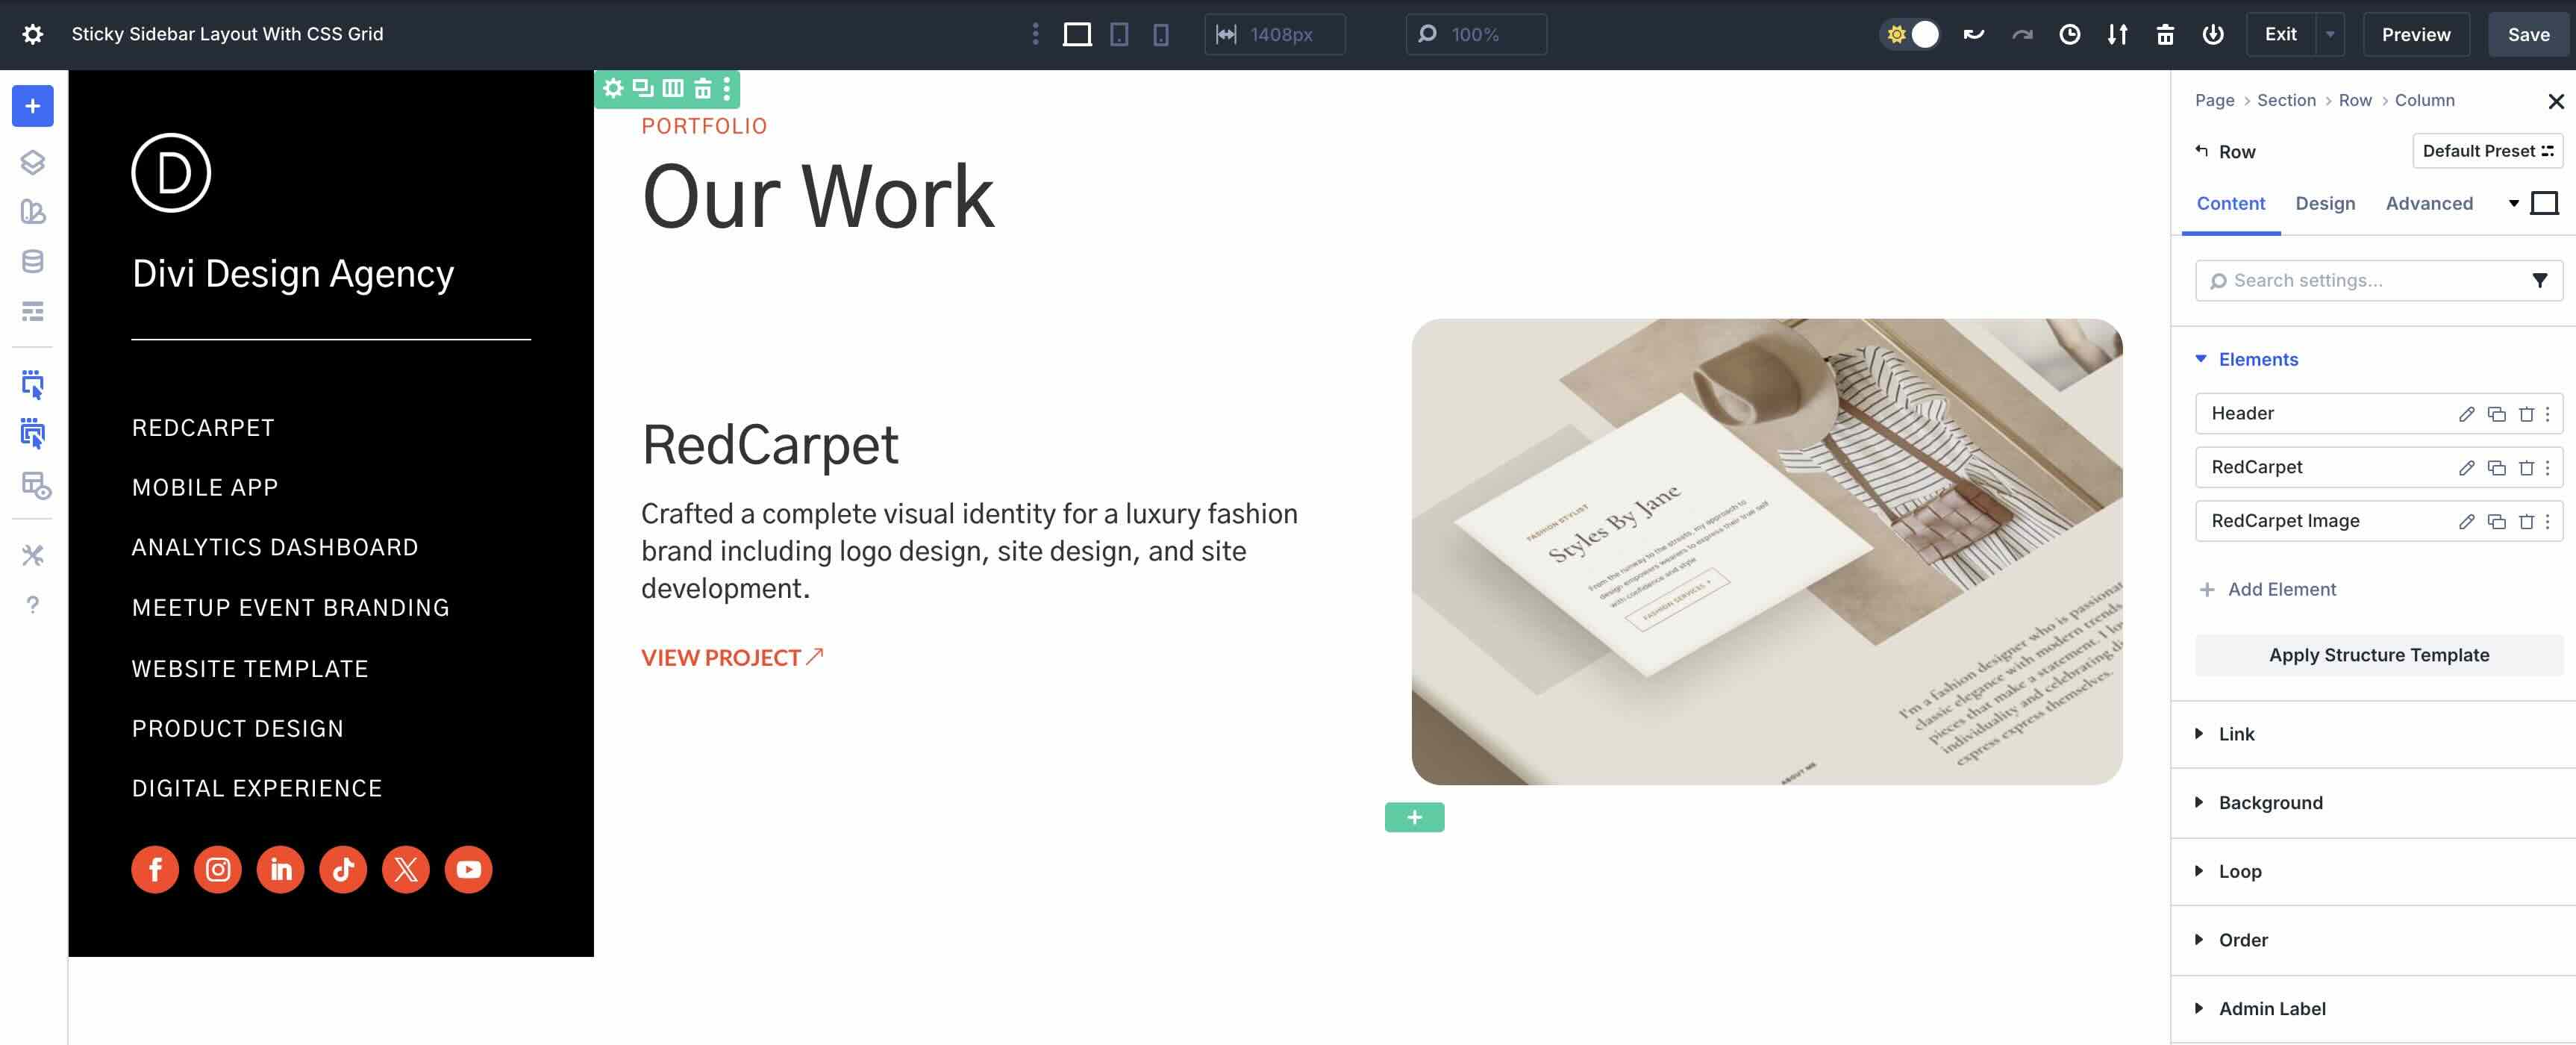The height and width of the screenshot is (1045, 2576).
Task: Open the row settings gear on green toolbar
Action: click(x=613, y=88)
